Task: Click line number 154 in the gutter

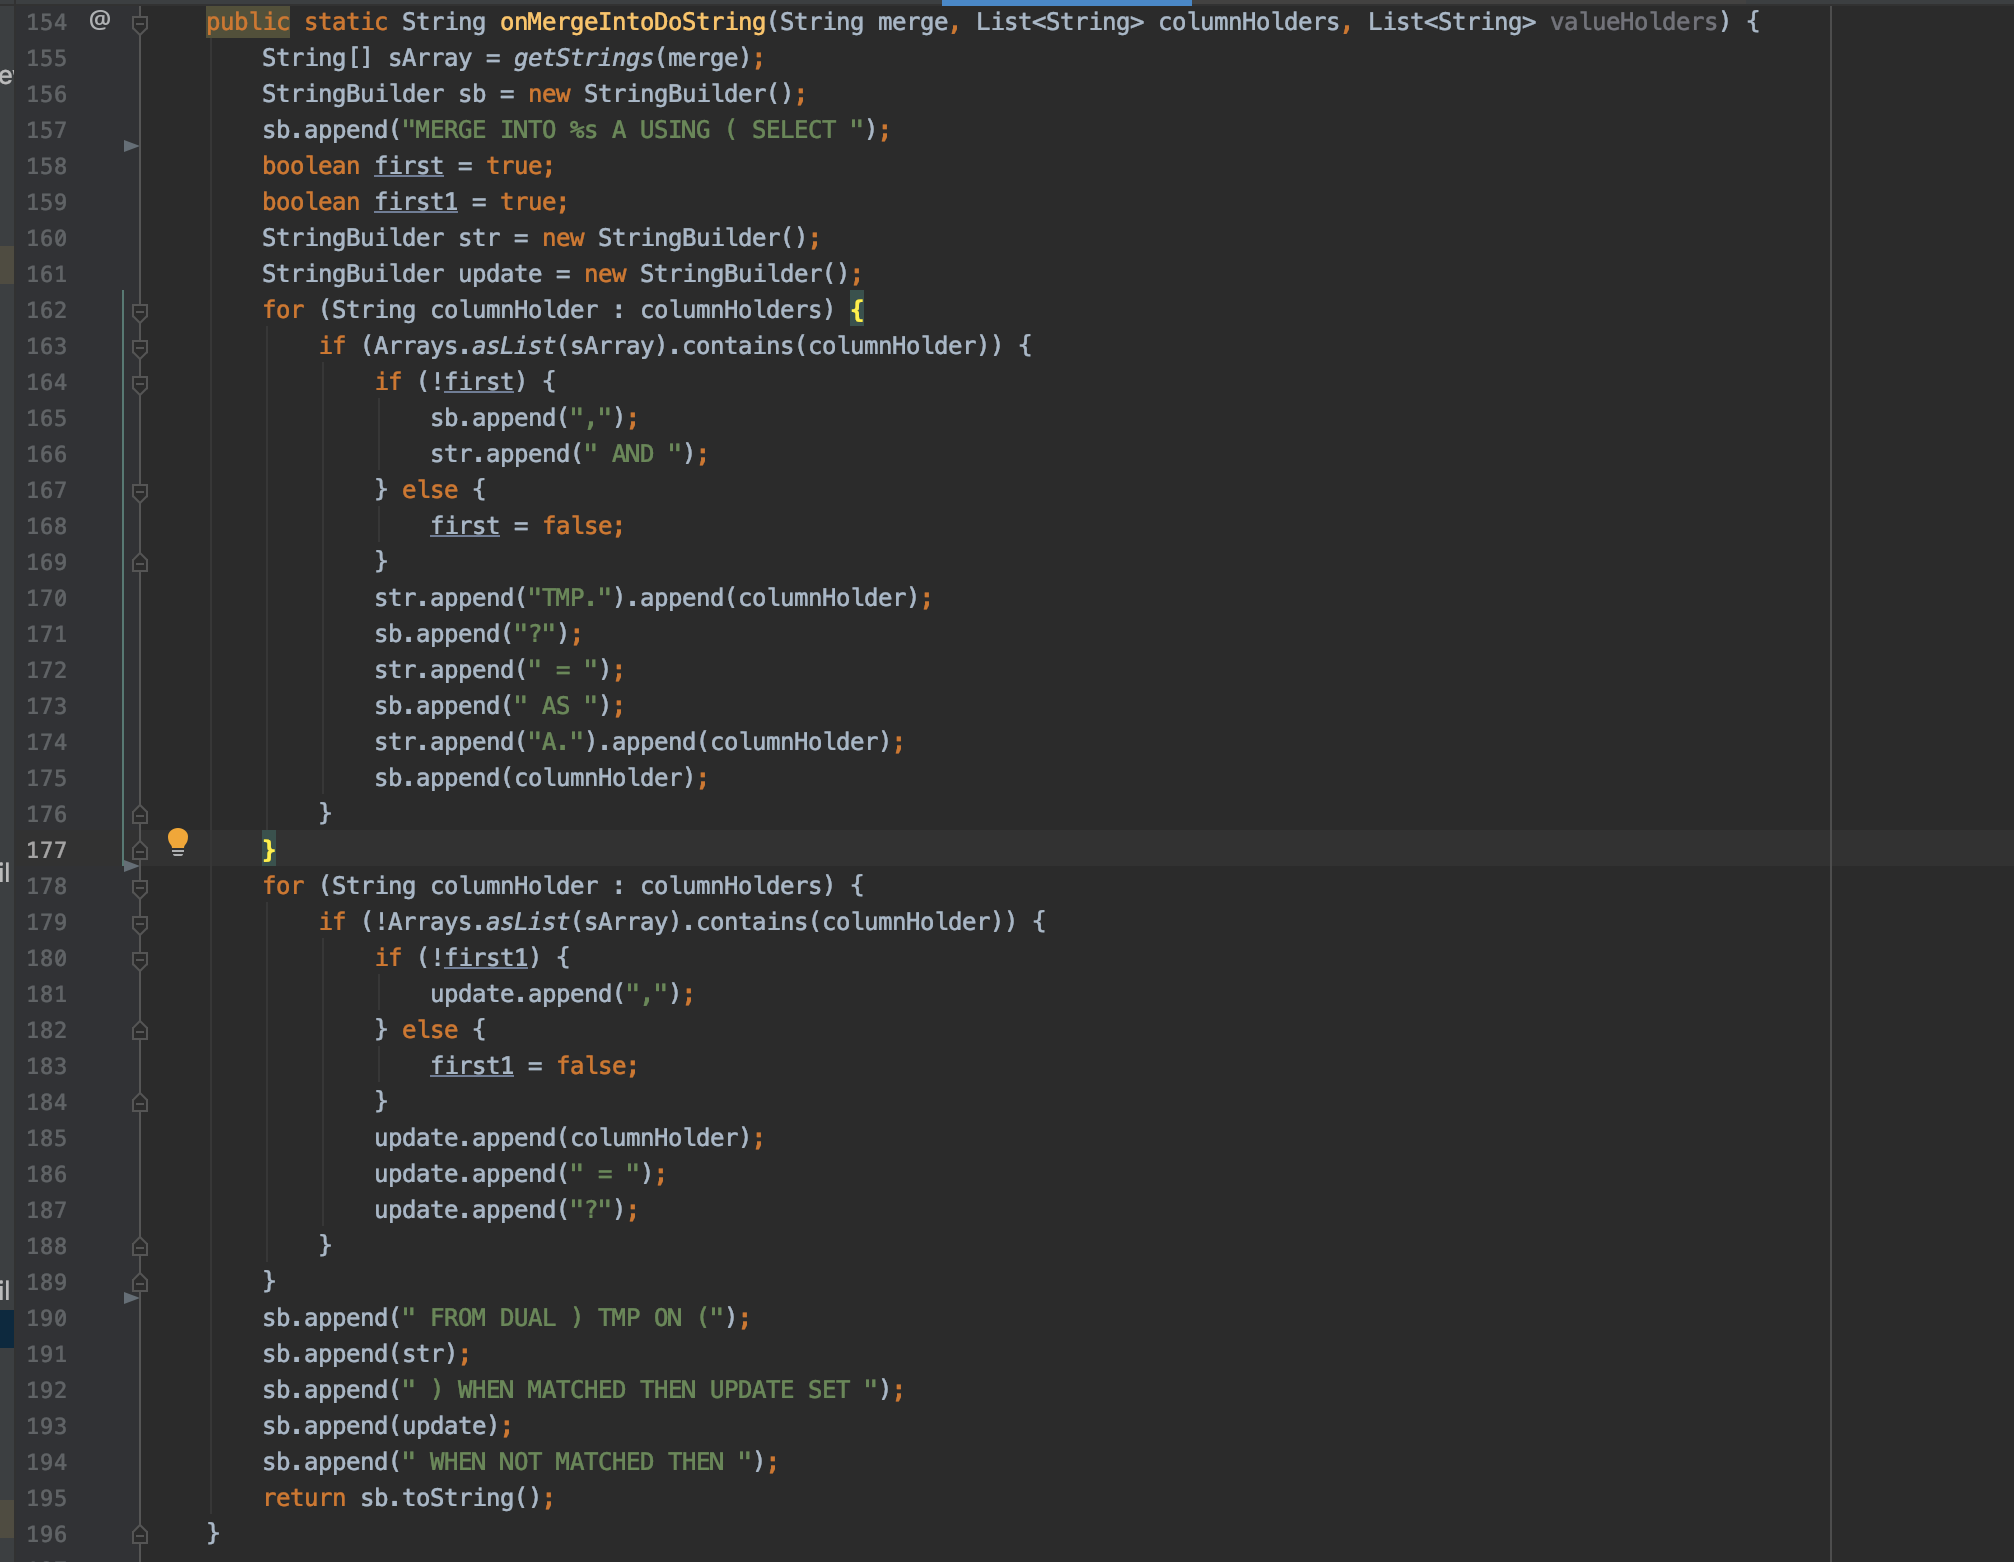Action: click(x=46, y=22)
